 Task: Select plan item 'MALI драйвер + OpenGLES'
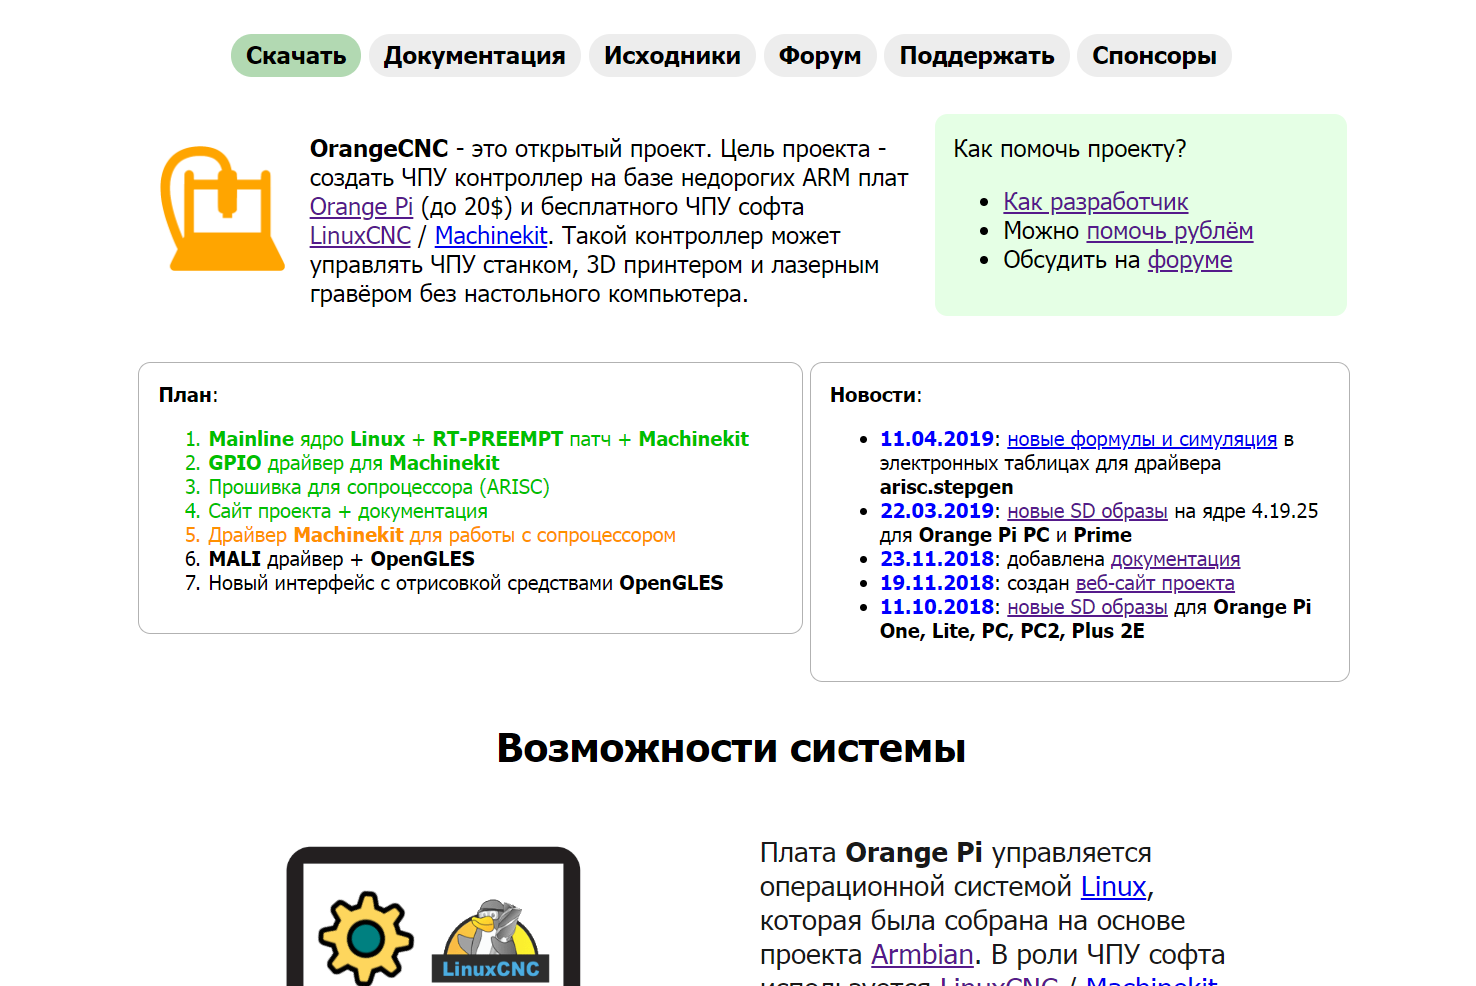point(342,559)
